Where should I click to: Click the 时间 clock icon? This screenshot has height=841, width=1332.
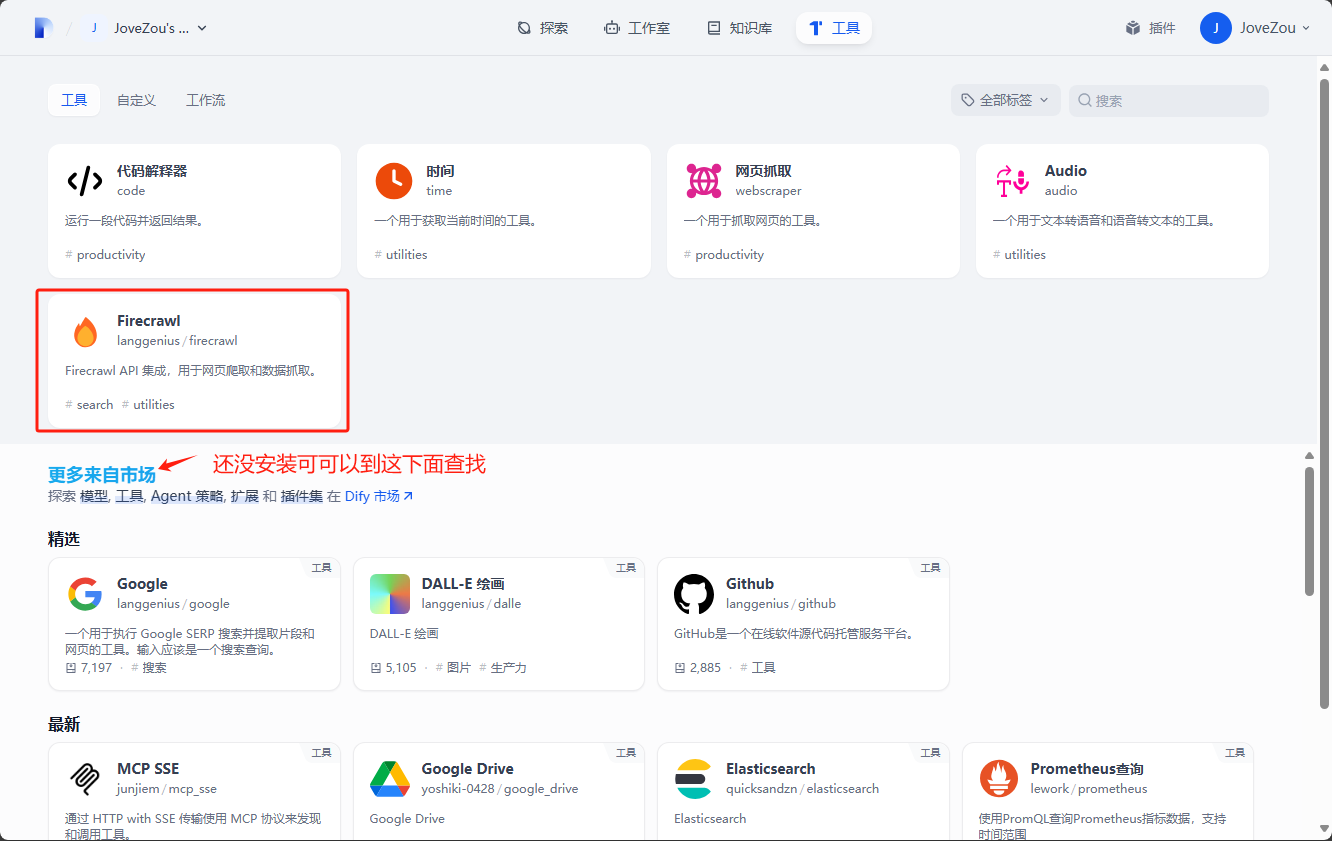394,180
